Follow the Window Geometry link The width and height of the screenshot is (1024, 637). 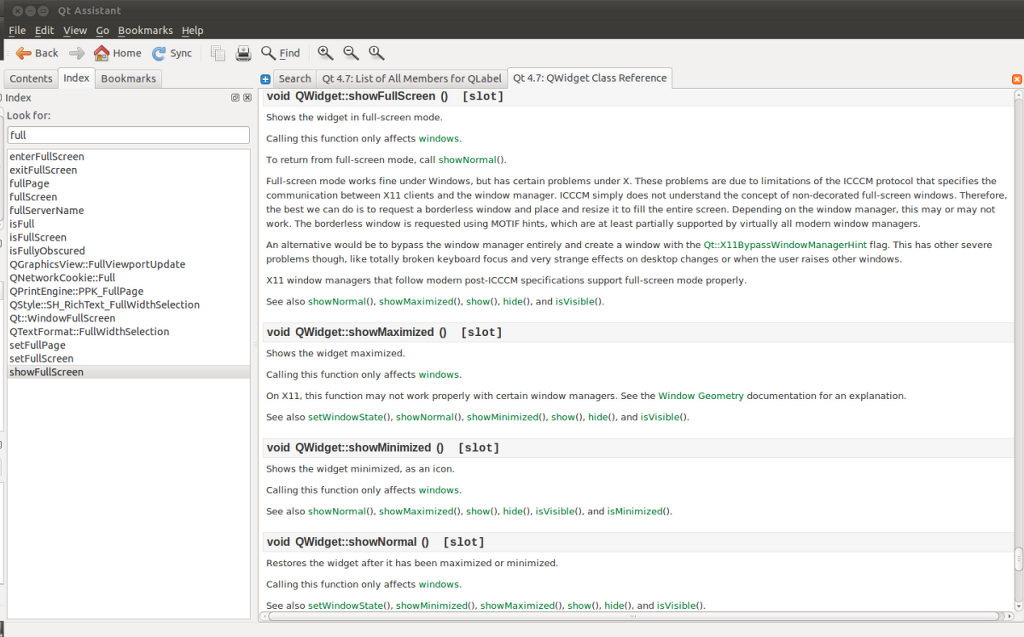coord(701,396)
